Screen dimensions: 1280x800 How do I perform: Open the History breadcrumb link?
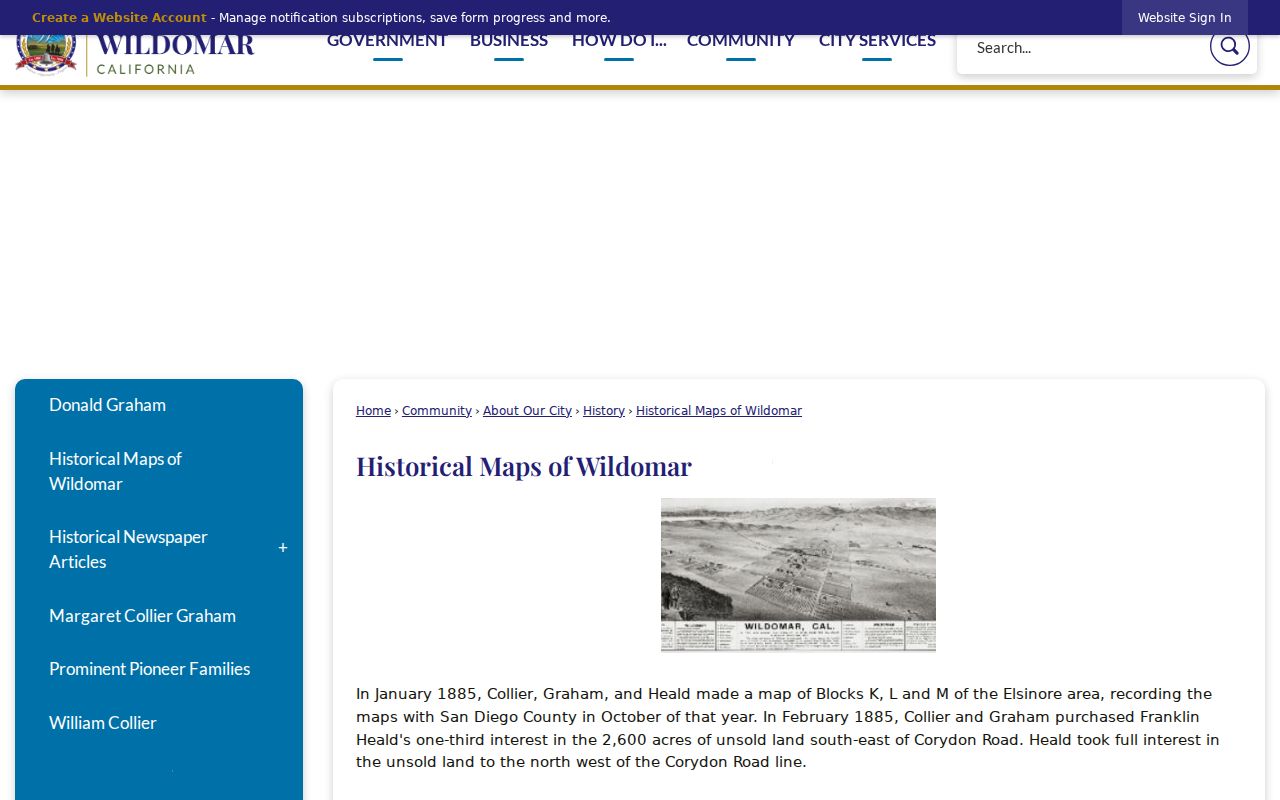pos(604,411)
